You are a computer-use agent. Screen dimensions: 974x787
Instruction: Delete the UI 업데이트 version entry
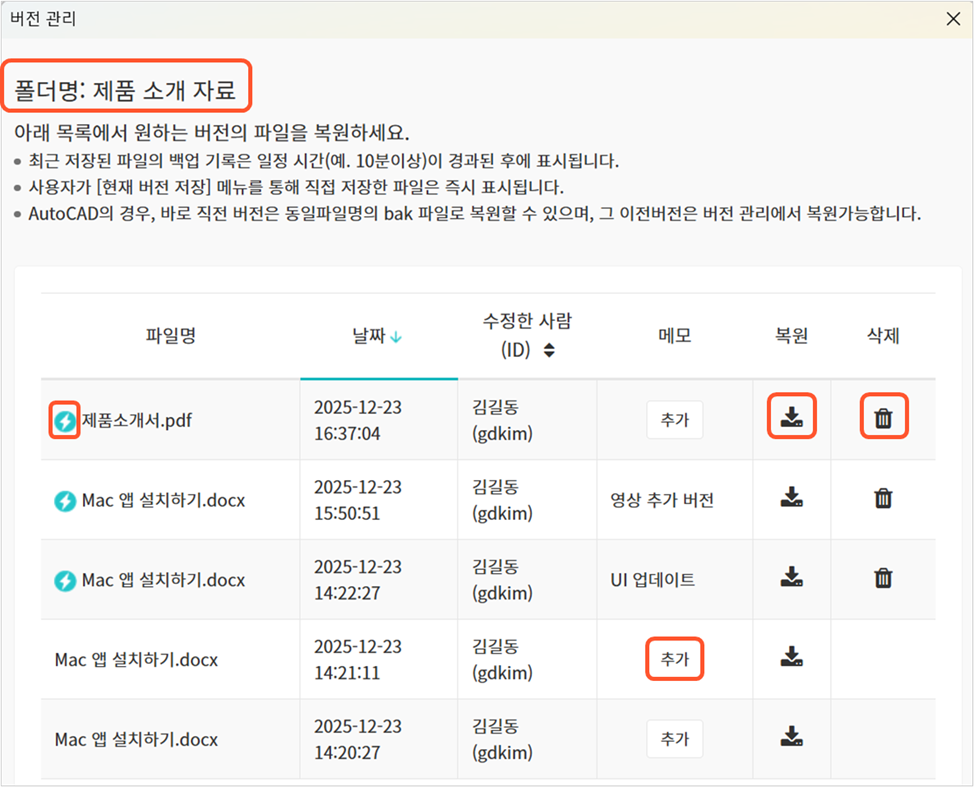point(883,578)
